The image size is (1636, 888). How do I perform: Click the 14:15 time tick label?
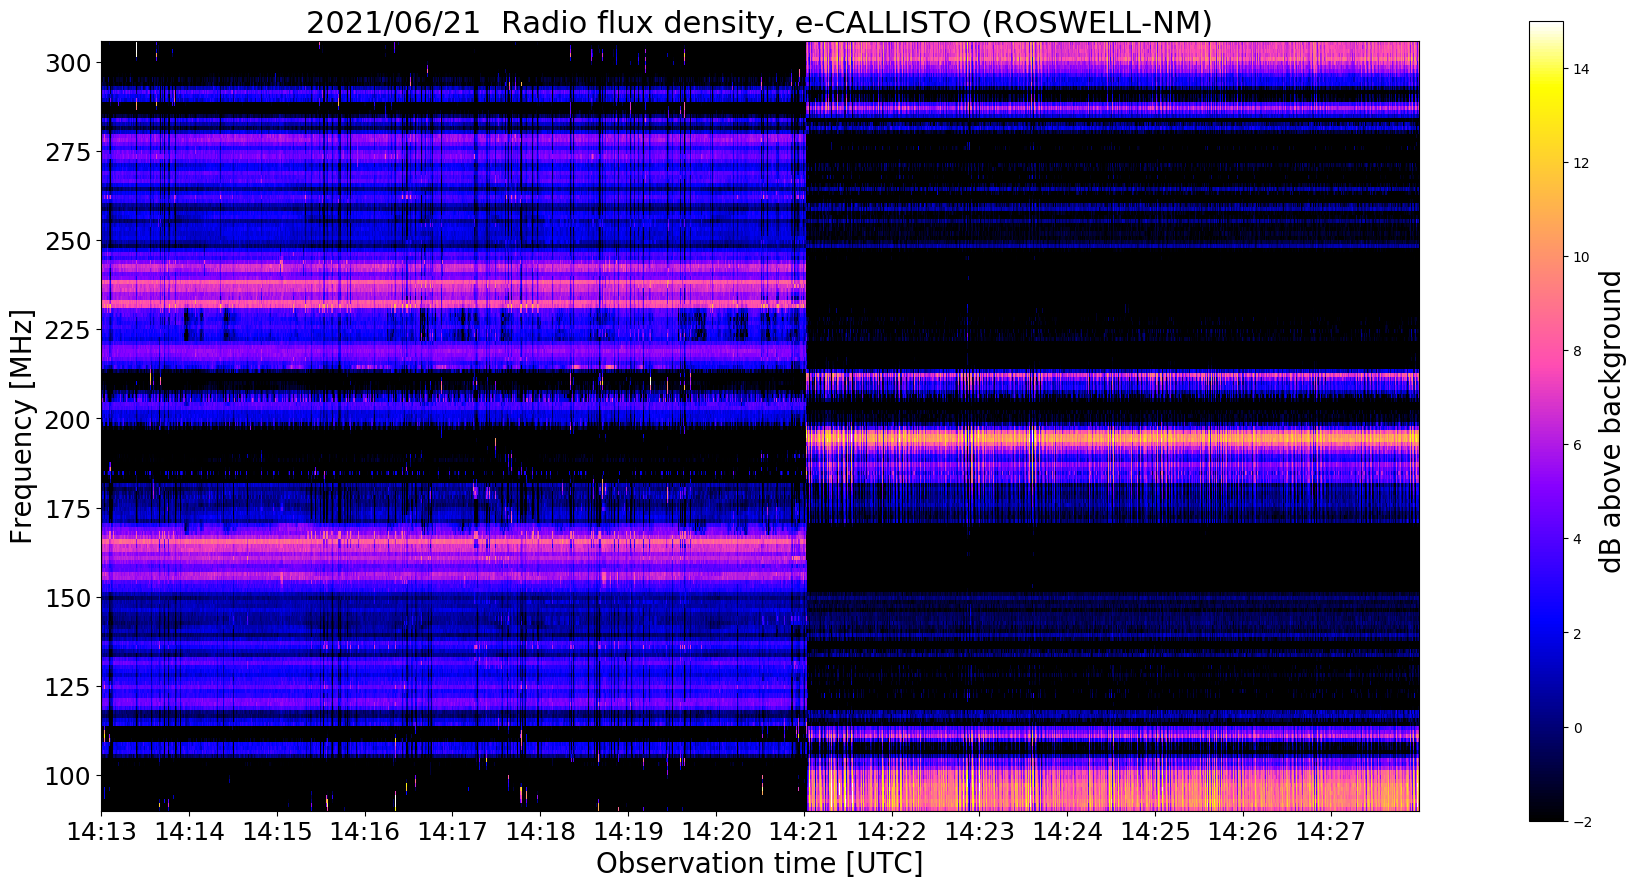coord(277,831)
